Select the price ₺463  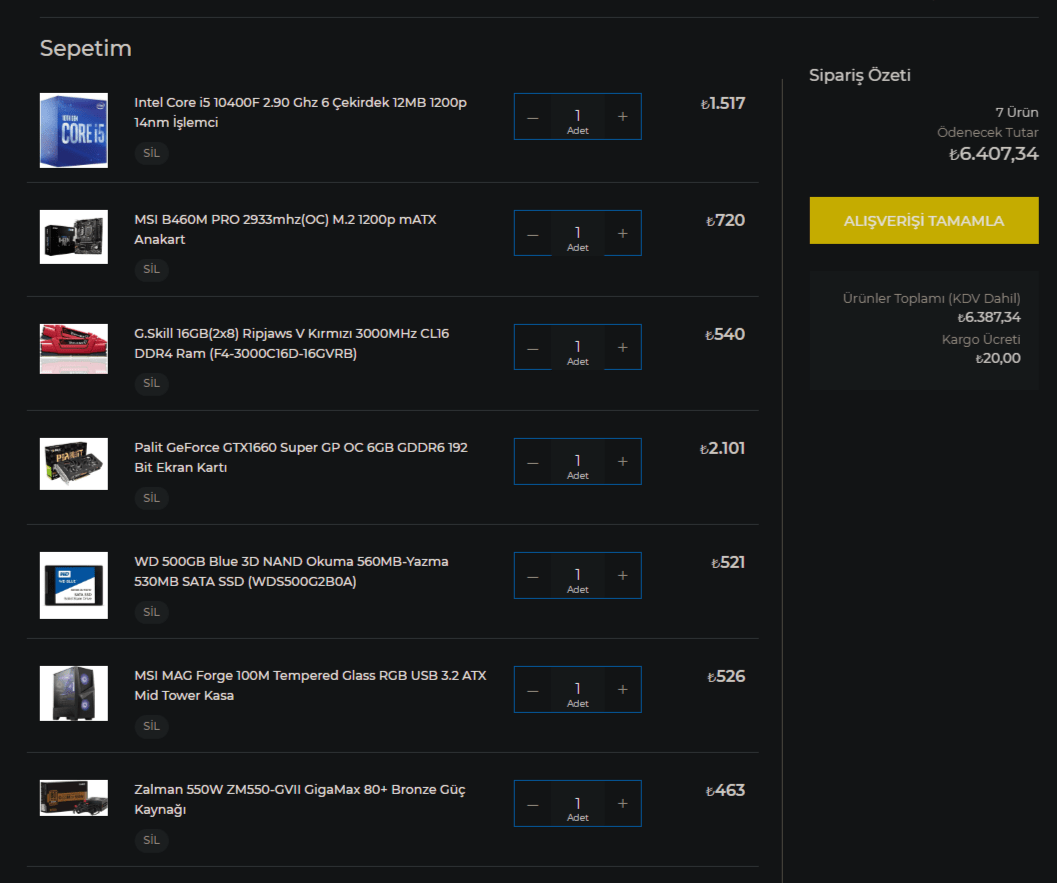click(x=725, y=790)
